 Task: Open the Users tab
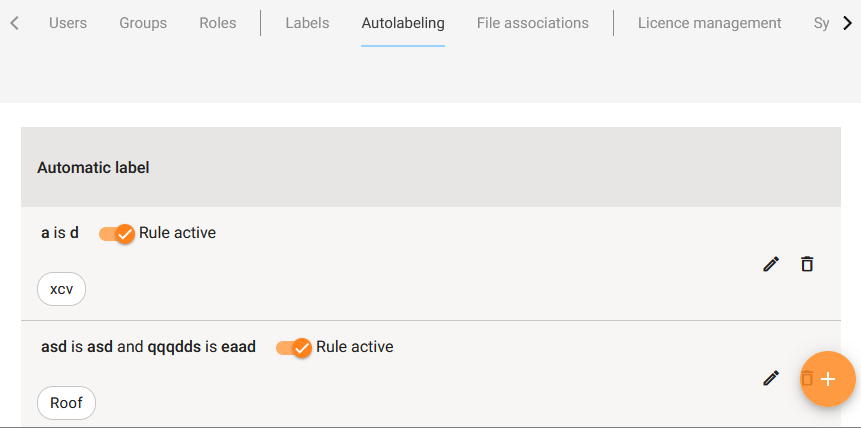(x=68, y=23)
